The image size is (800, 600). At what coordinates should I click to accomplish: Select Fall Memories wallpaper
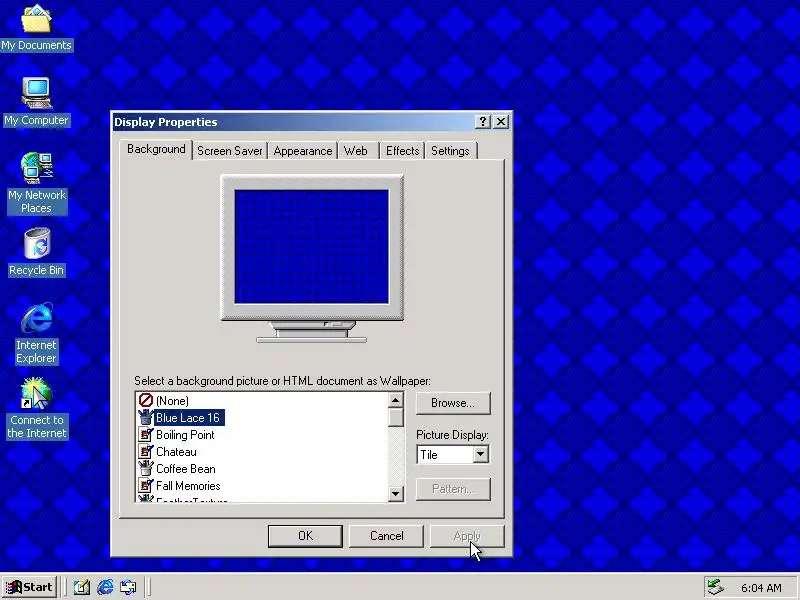(188, 486)
